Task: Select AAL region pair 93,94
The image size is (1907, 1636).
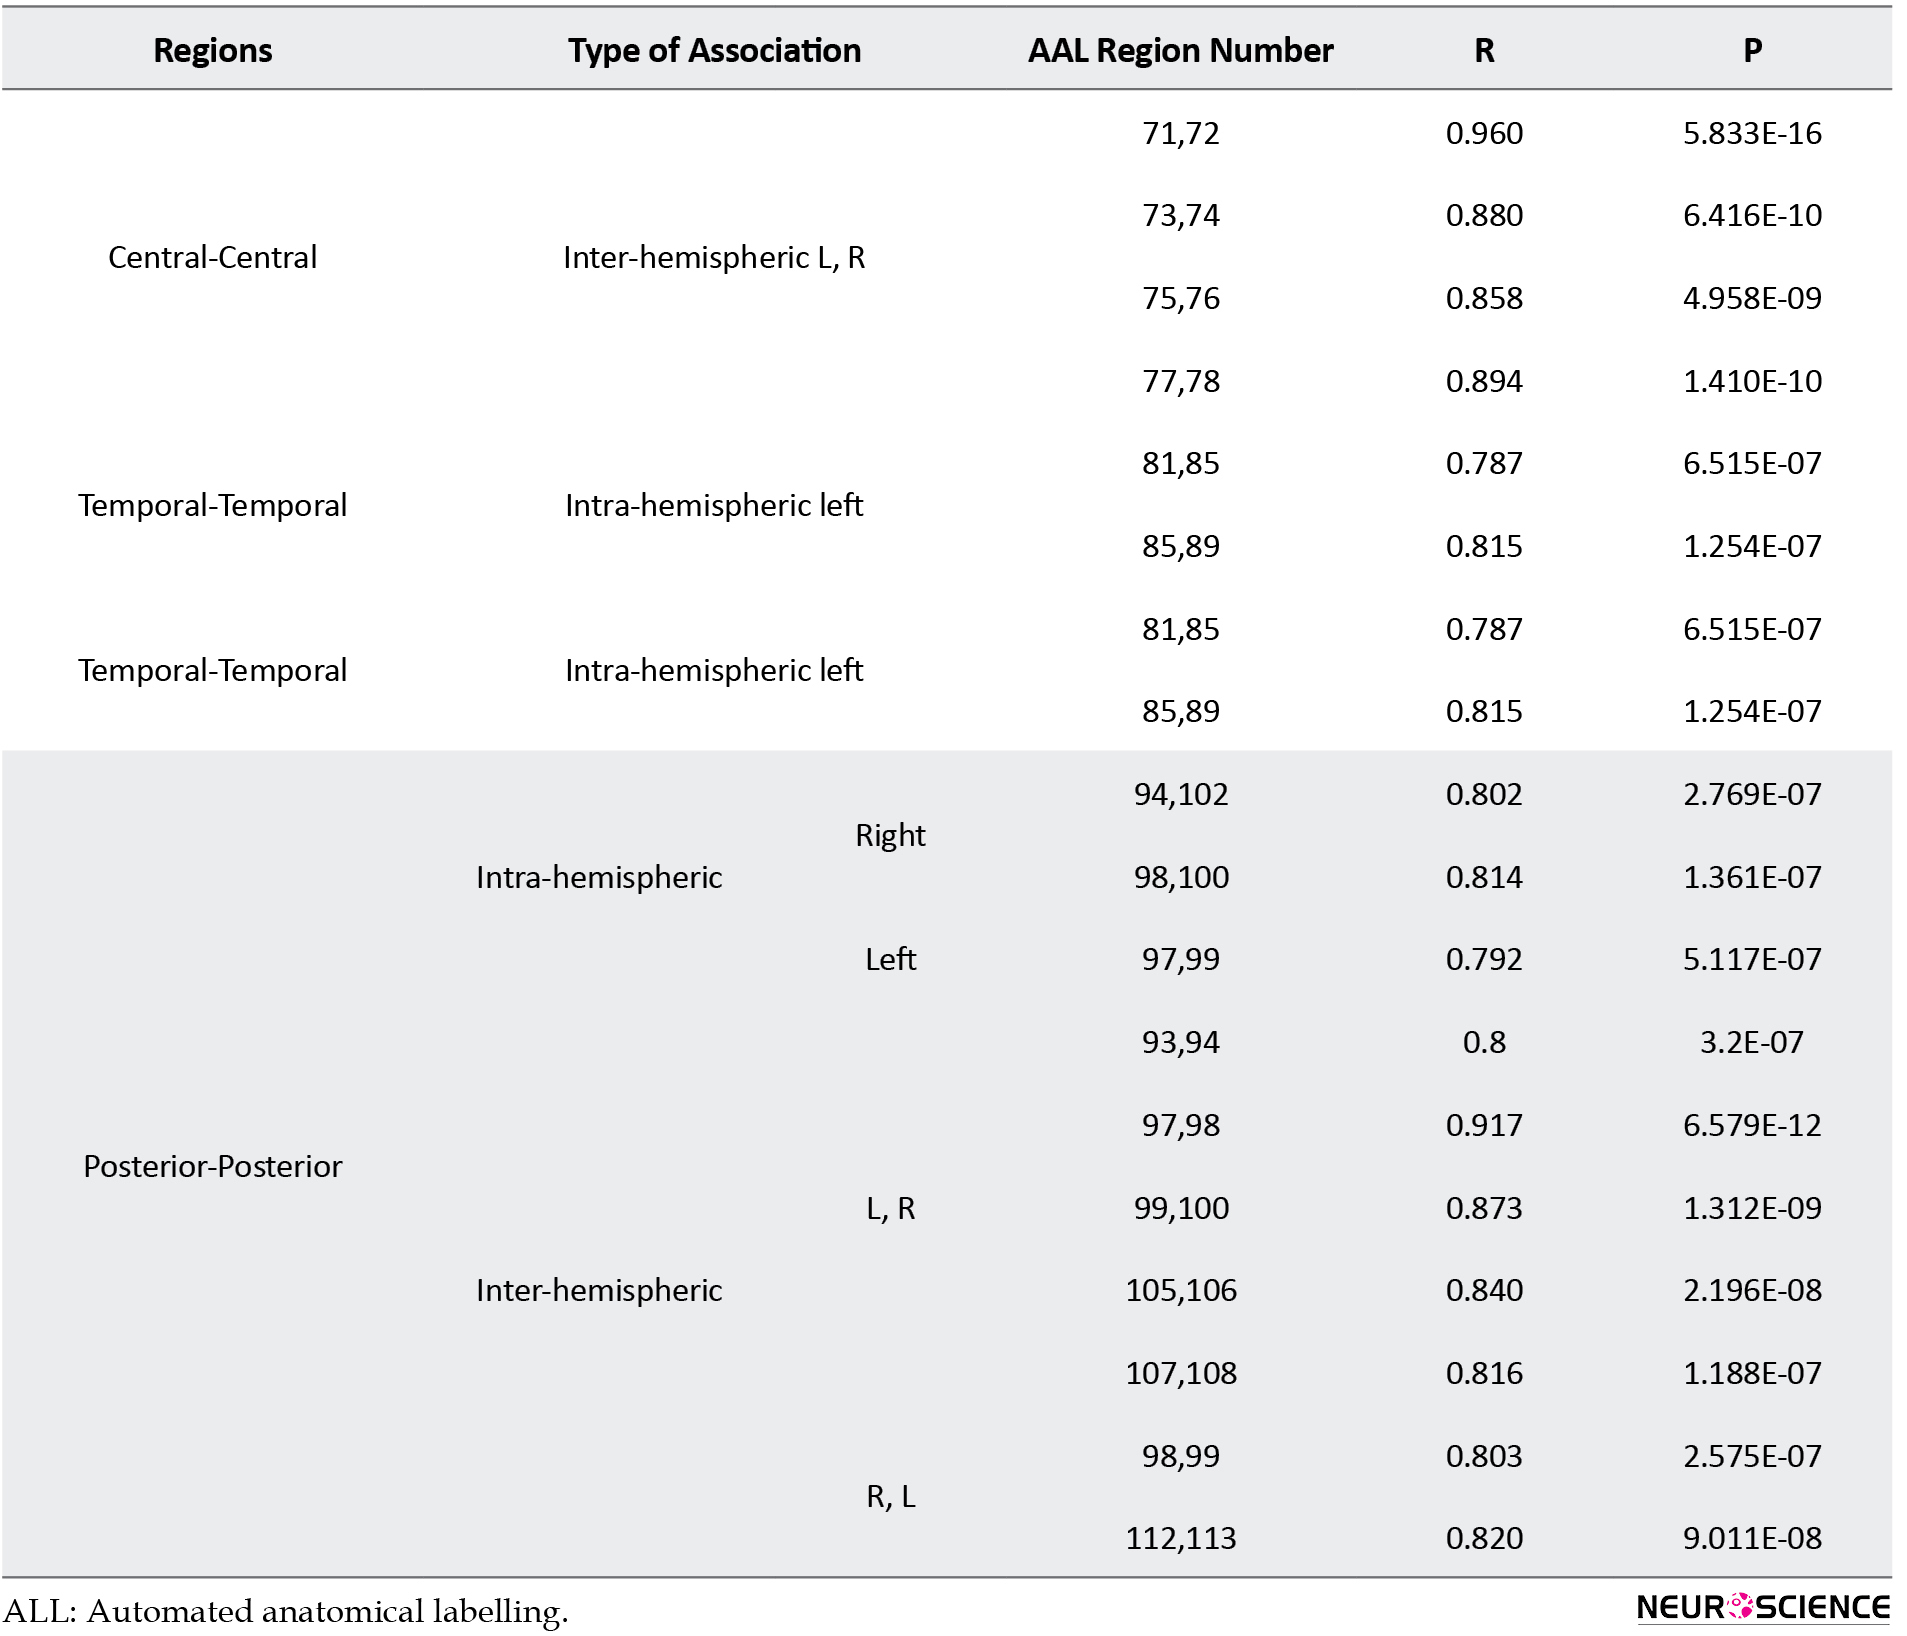Action: point(1180,1042)
